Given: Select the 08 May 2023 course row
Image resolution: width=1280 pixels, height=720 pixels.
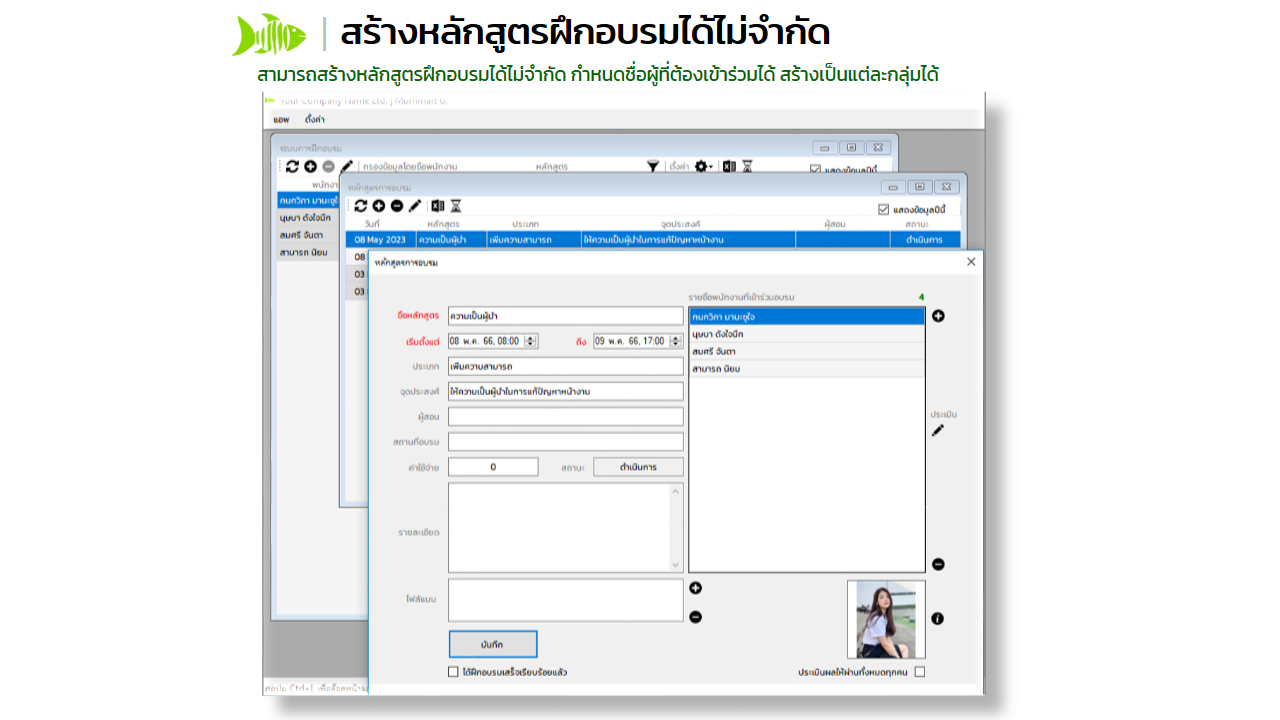Looking at the screenshot, I should [x=653, y=240].
